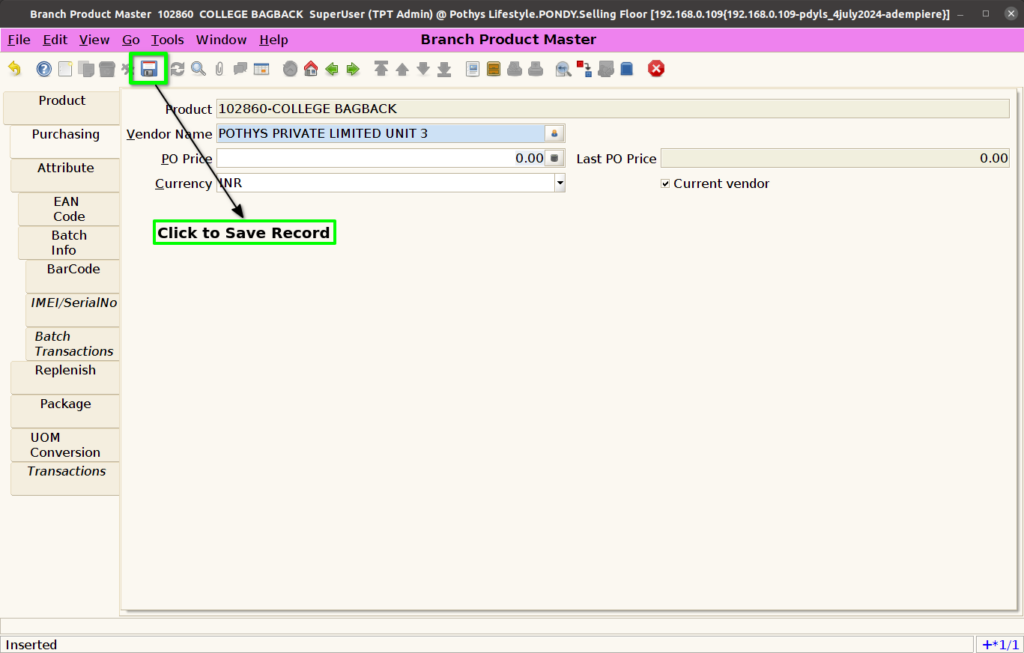Click the Vendor Name text field
The width and height of the screenshot is (1024, 653).
click(381, 134)
